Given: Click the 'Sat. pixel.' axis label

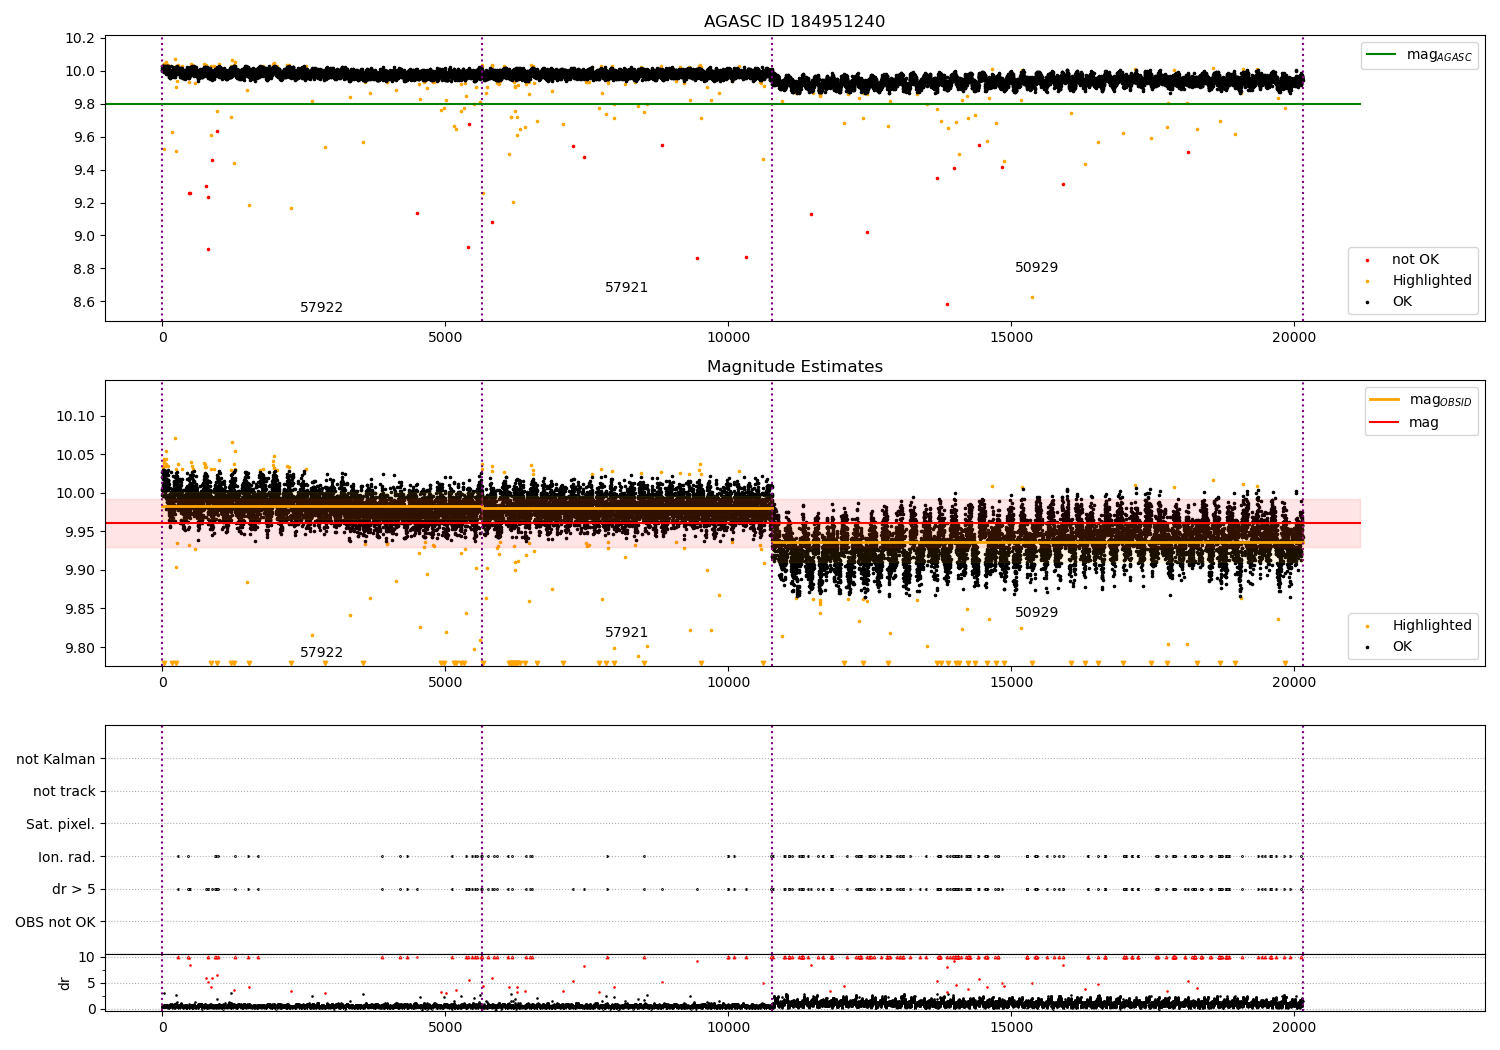Looking at the screenshot, I should (61, 824).
